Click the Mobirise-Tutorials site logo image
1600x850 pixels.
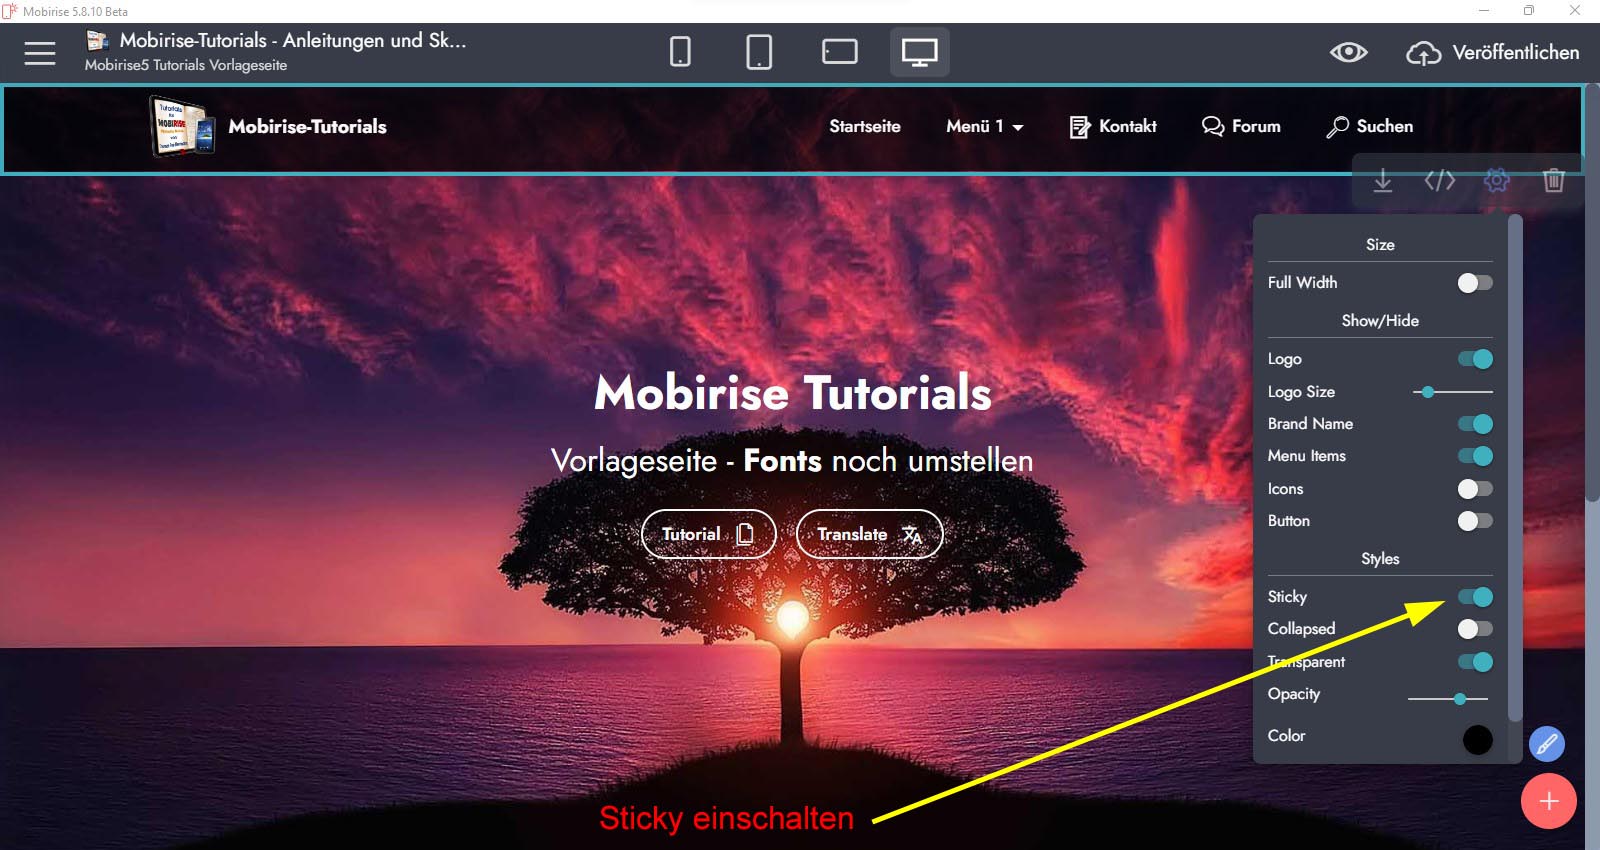click(182, 126)
